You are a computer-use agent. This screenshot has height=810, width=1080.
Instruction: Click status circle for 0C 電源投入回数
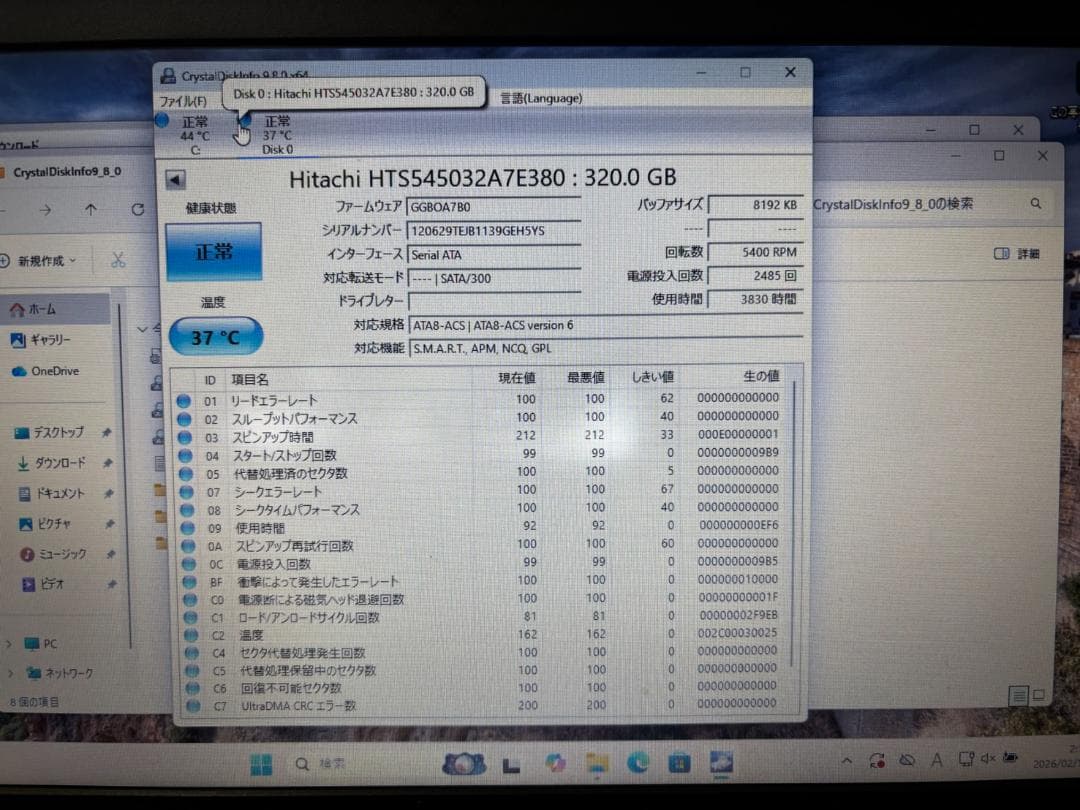click(x=189, y=564)
